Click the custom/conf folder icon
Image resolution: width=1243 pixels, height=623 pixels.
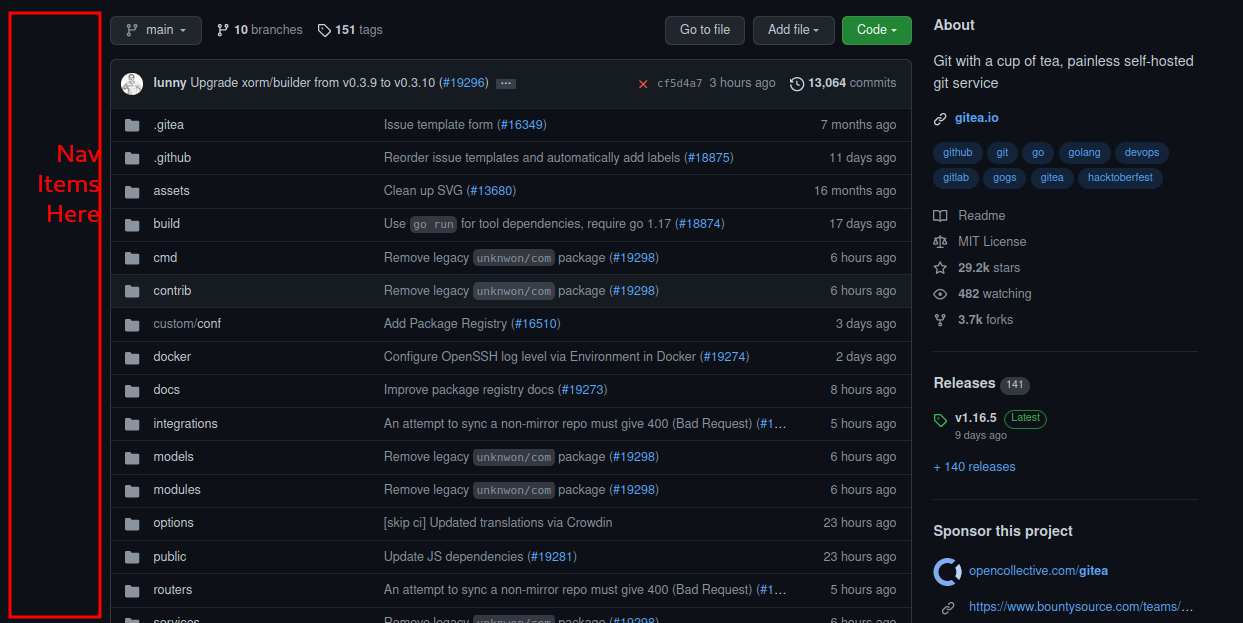[x=132, y=324]
